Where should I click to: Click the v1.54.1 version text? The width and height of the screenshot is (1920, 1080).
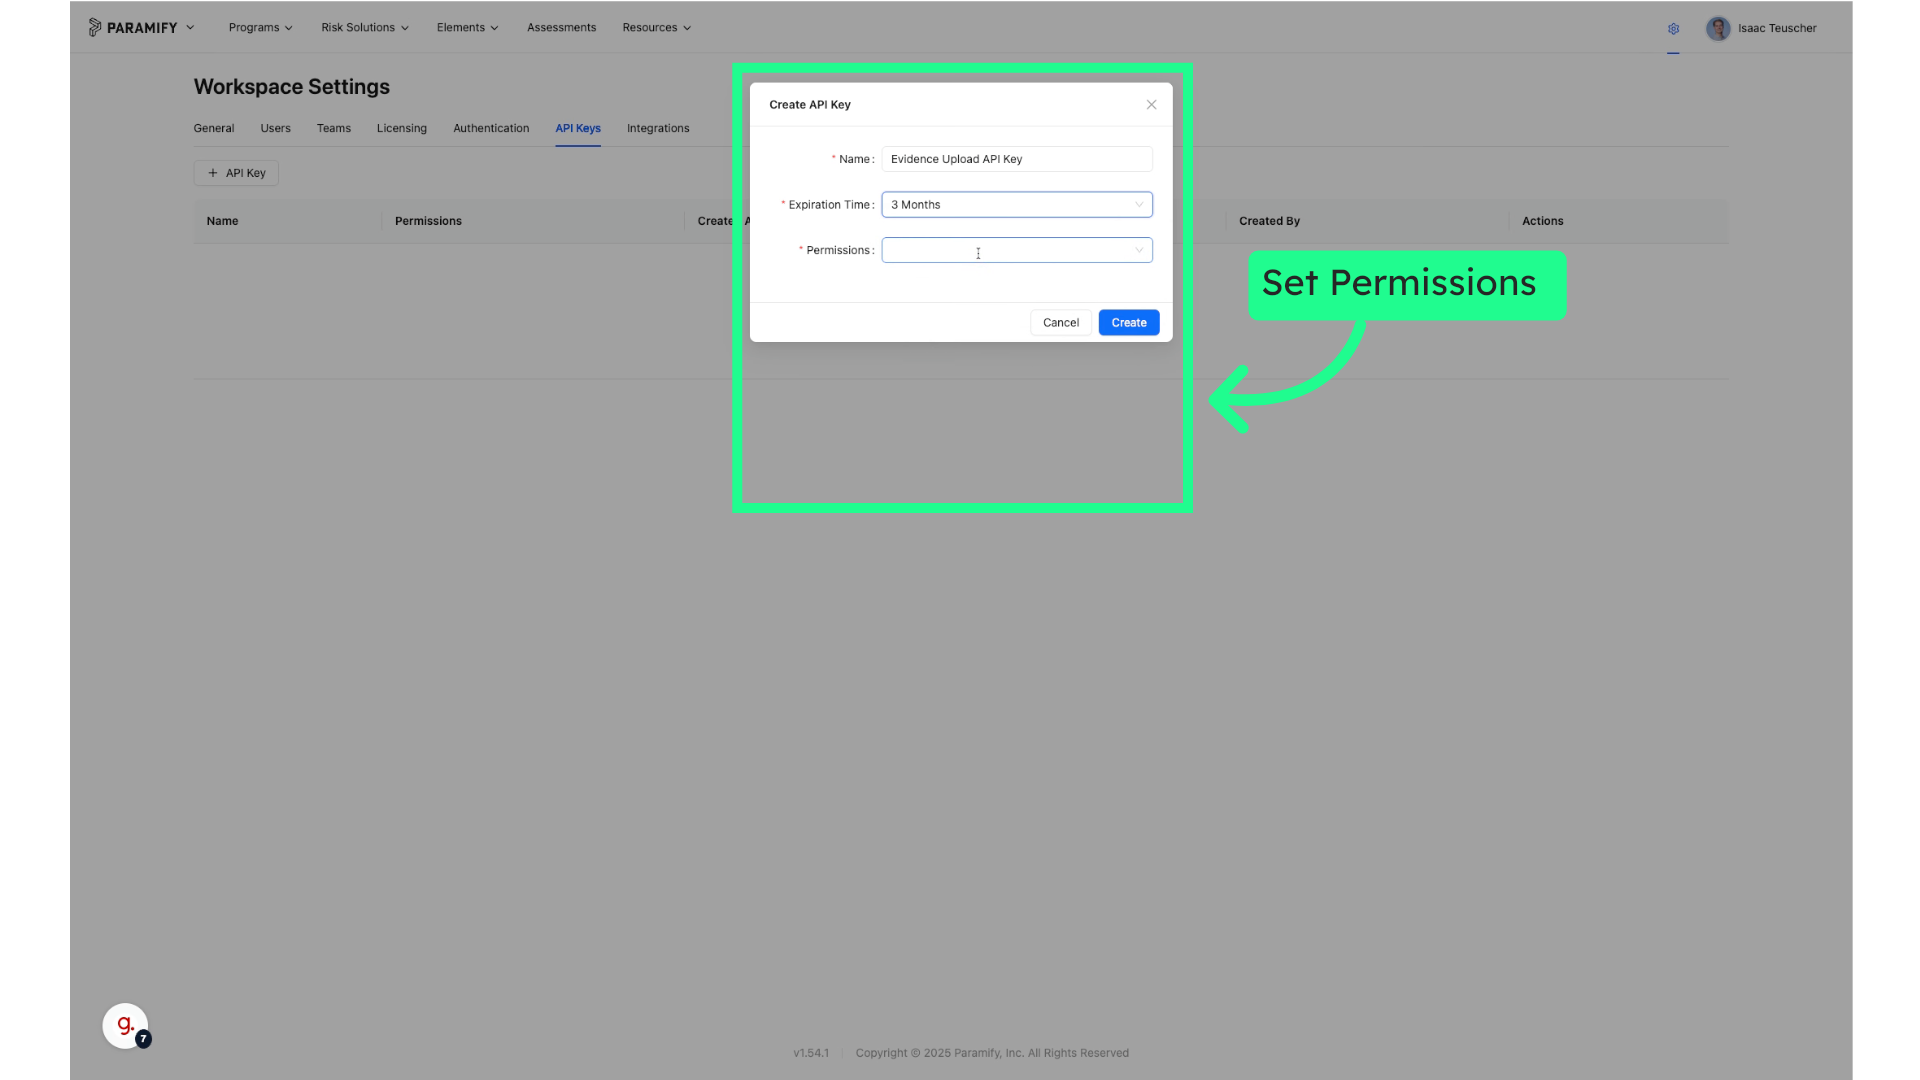coord(811,1053)
